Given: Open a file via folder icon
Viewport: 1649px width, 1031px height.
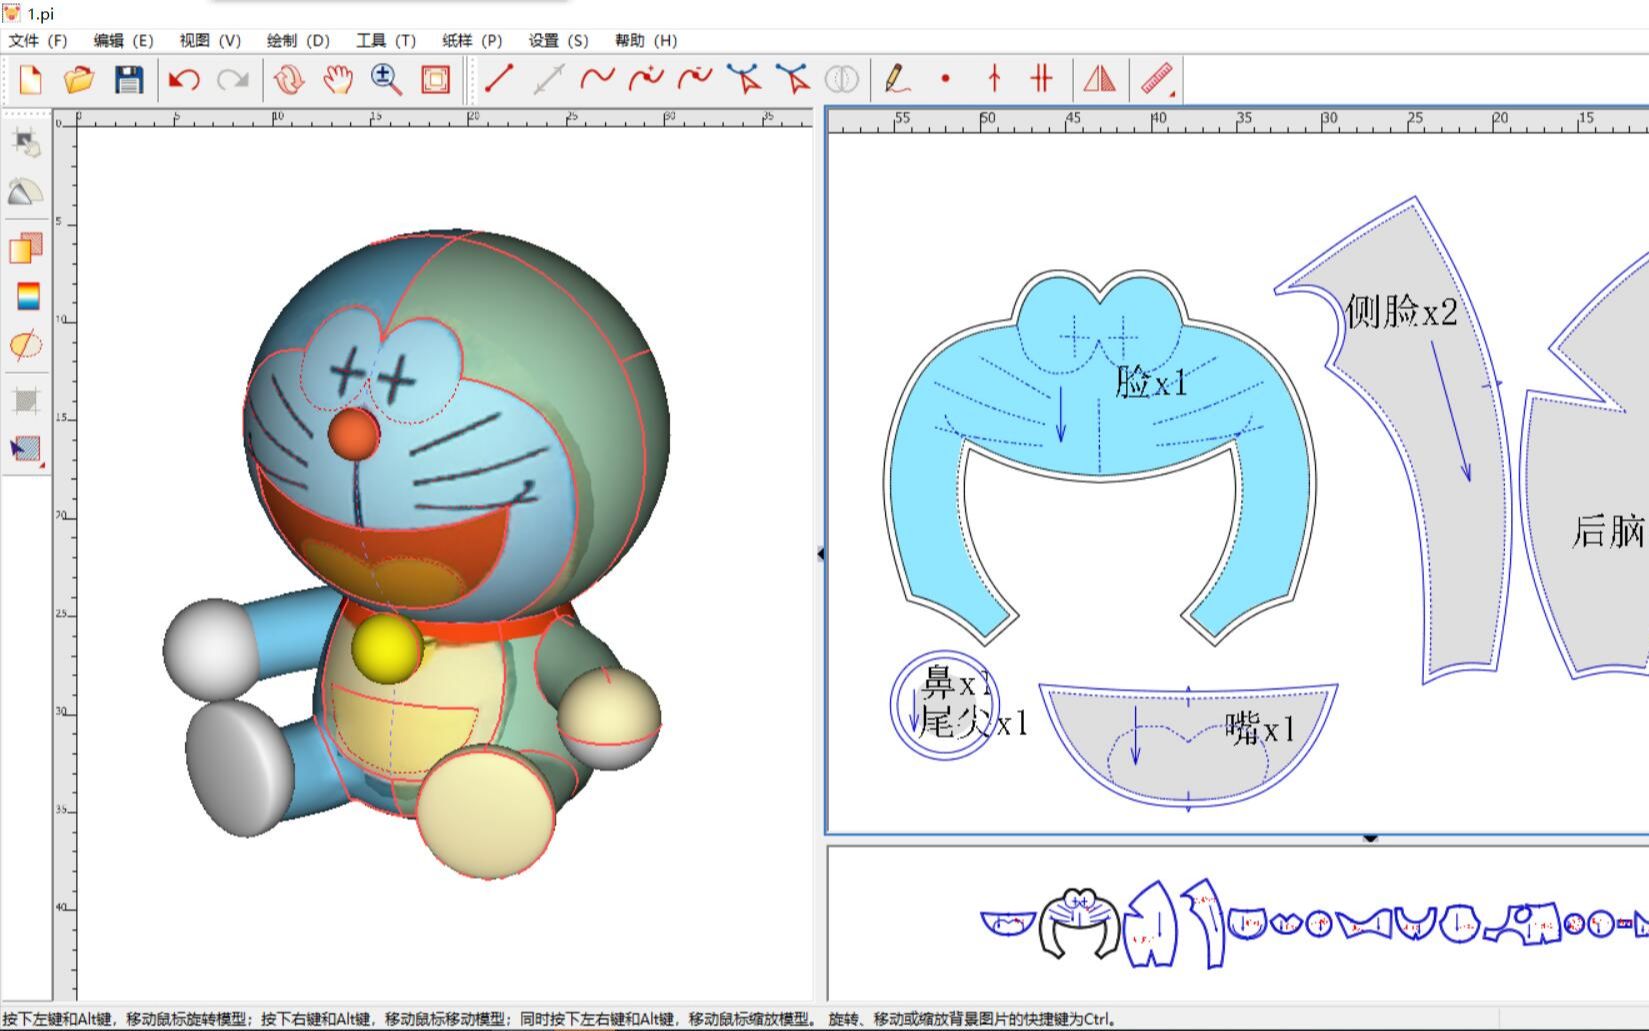Looking at the screenshot, I should tap(79, 79).
